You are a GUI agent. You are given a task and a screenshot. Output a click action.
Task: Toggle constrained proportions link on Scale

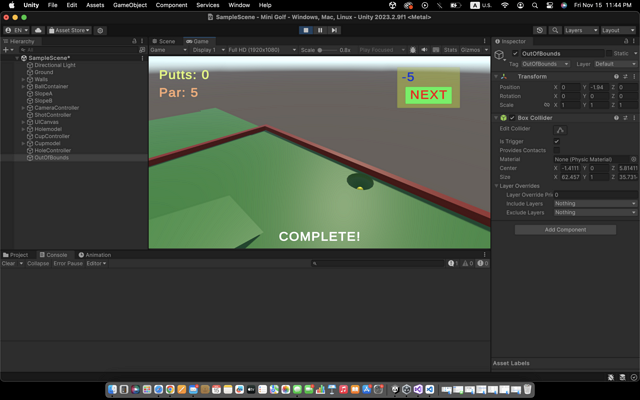(x=547, y=105)
